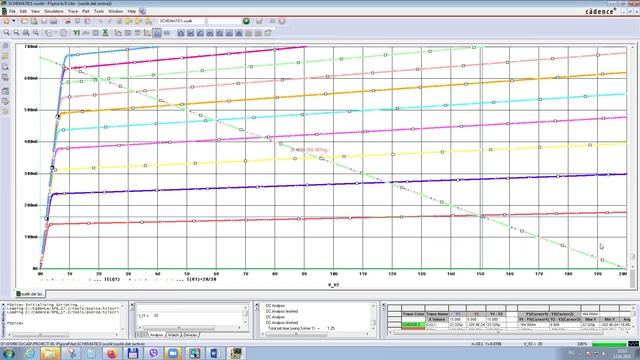Open the Trace menu
The image size is (640, 360).
pyautogui.click(x=73, y=11)
